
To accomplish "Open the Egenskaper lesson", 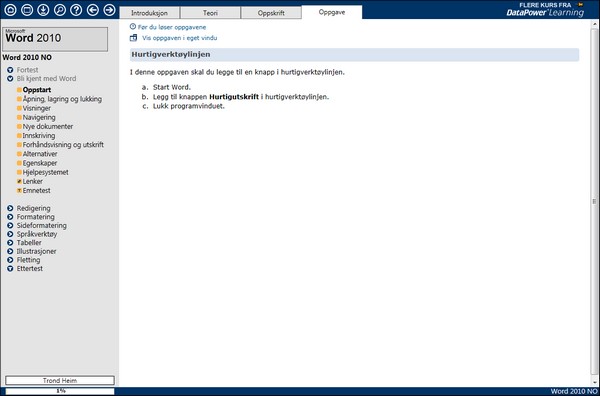I will (40, 163).
